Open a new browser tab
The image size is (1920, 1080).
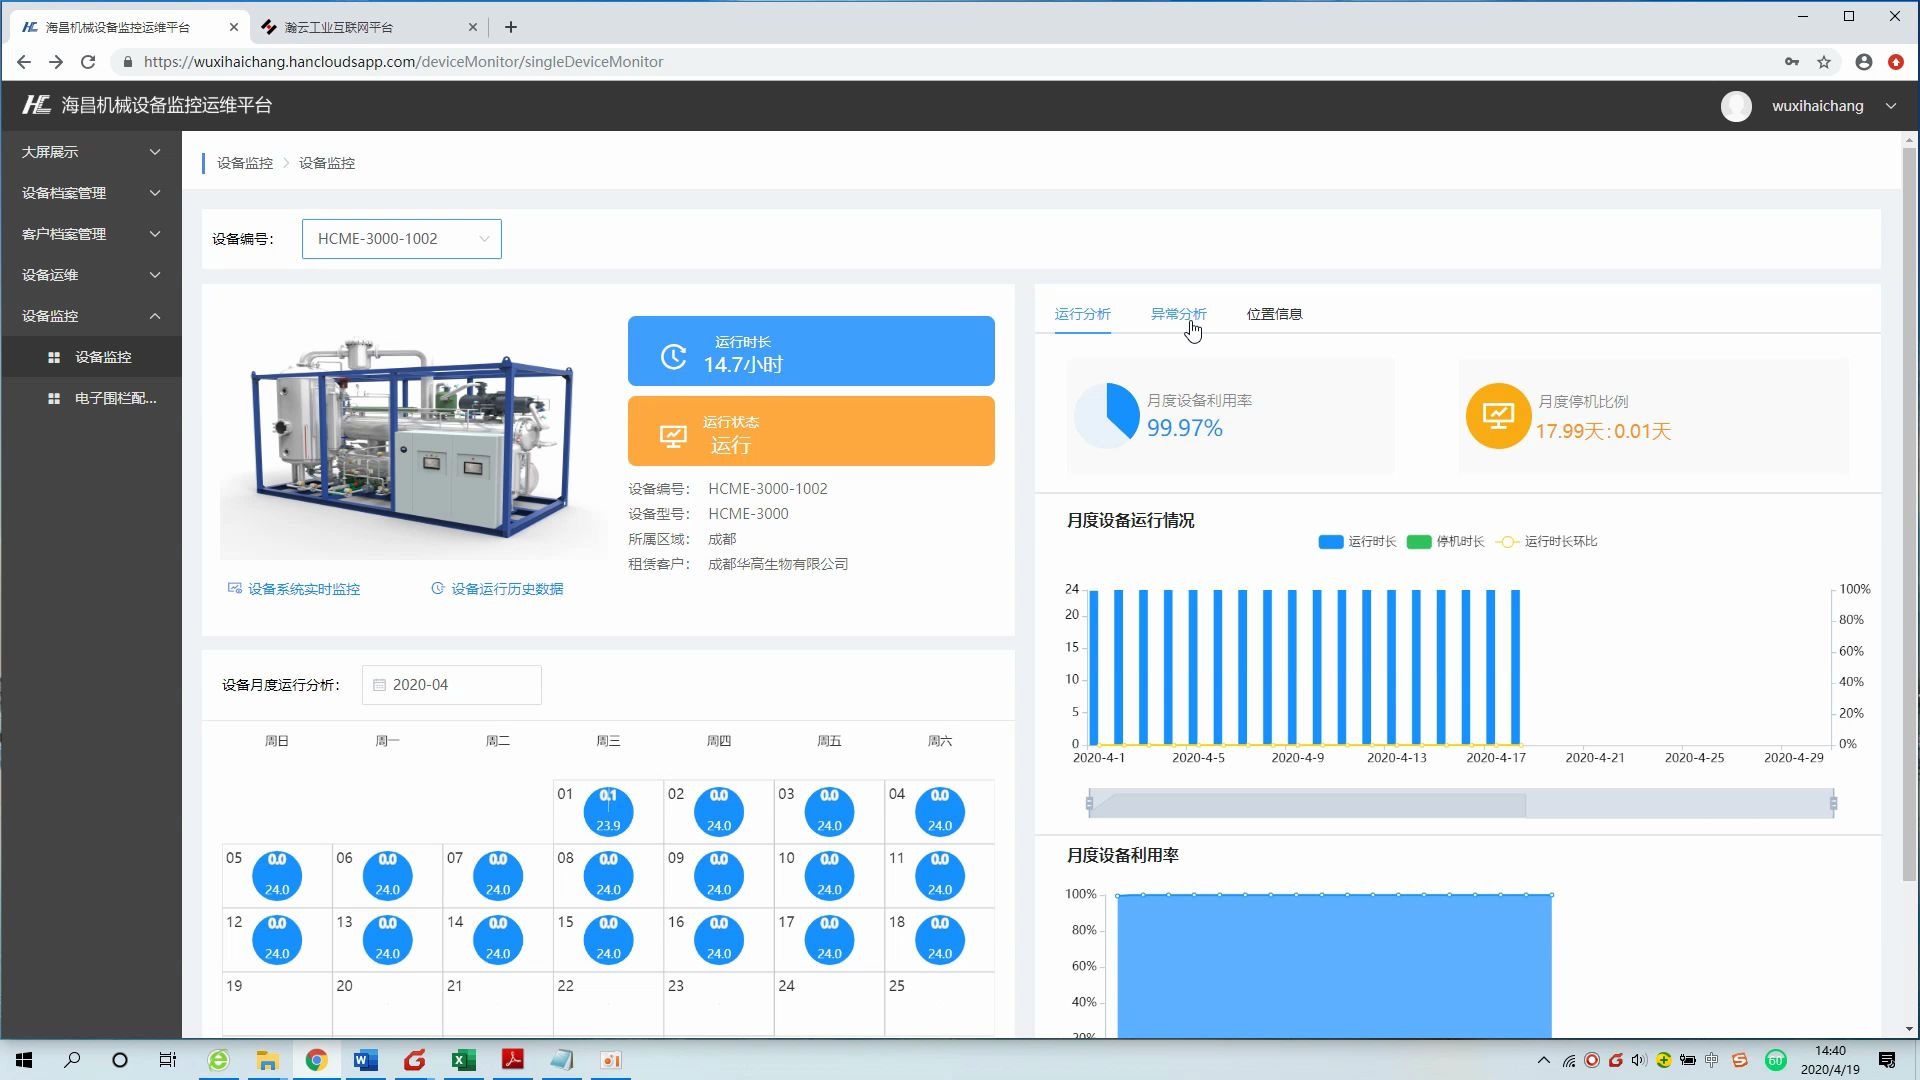pyautogui.click(x=511, y=27)
